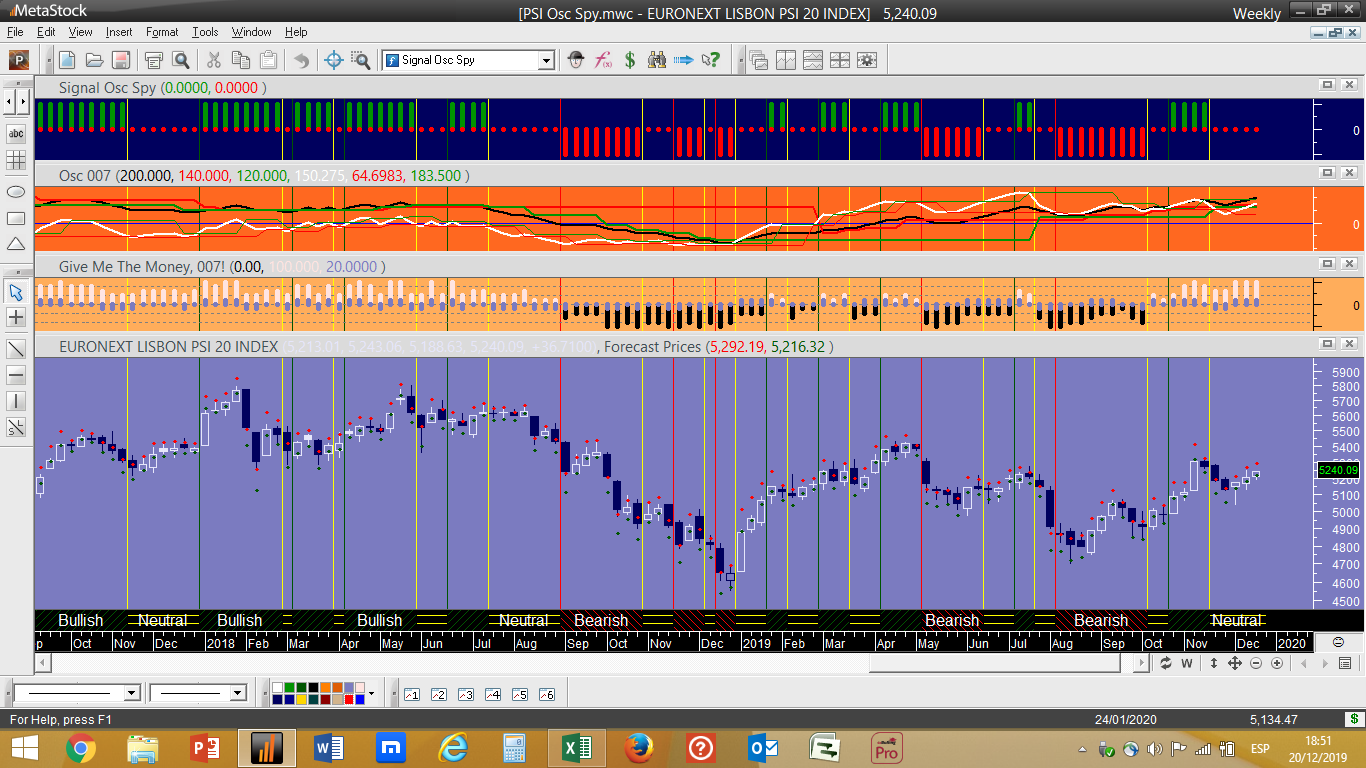Select the triangle drawing tool

point(16,244)
